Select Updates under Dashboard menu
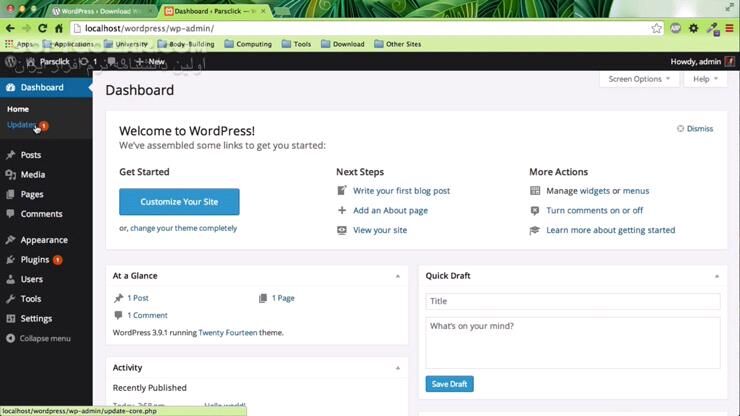The width and height of the screenshot is (740, 416). coord(21,125)
